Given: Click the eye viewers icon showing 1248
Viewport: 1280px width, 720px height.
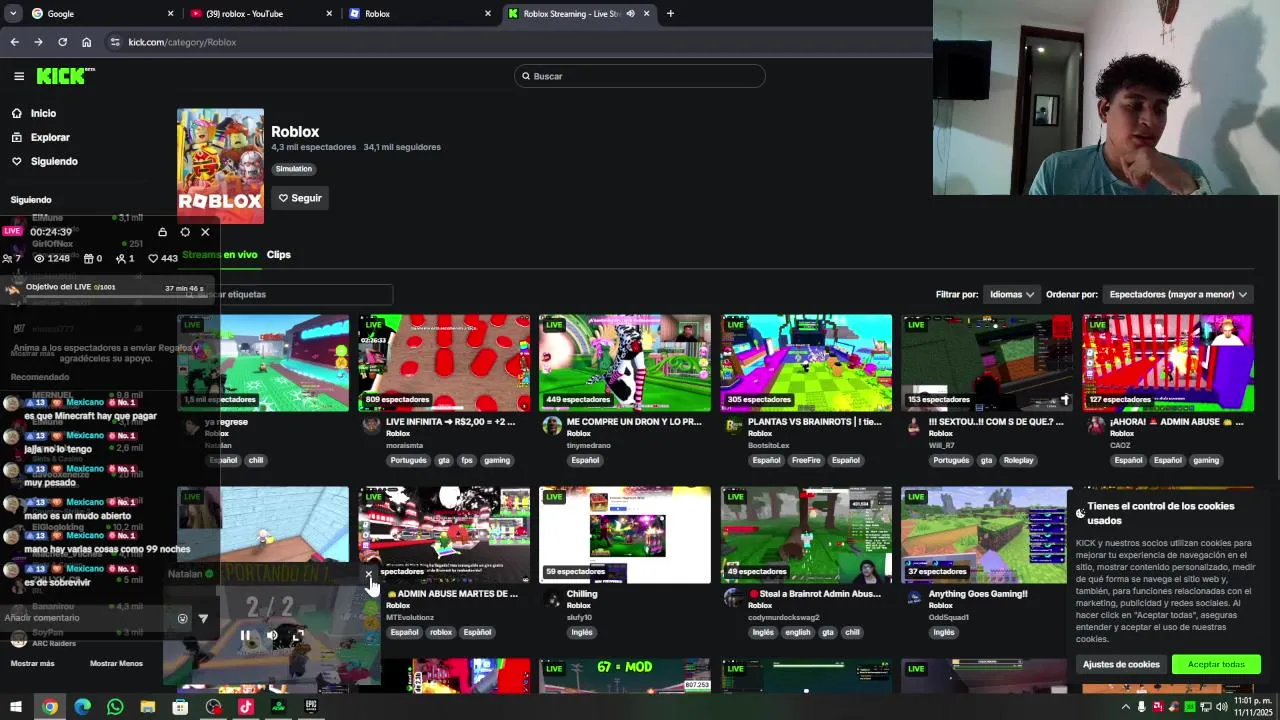Looking at the screenshot, I should (39, 258).
